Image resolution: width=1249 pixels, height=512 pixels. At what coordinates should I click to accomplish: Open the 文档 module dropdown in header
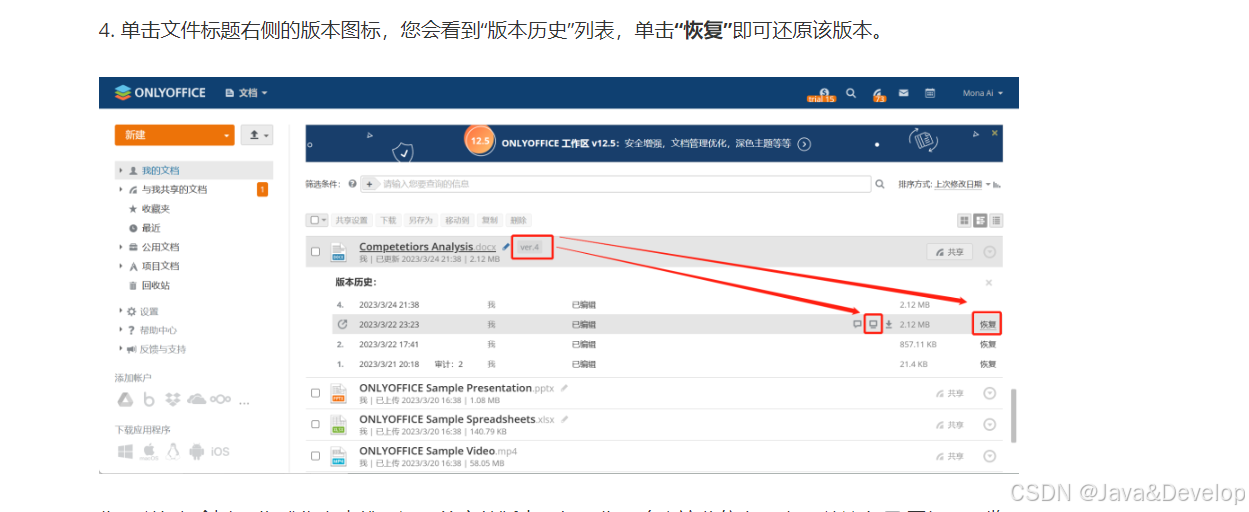[246, 93]
